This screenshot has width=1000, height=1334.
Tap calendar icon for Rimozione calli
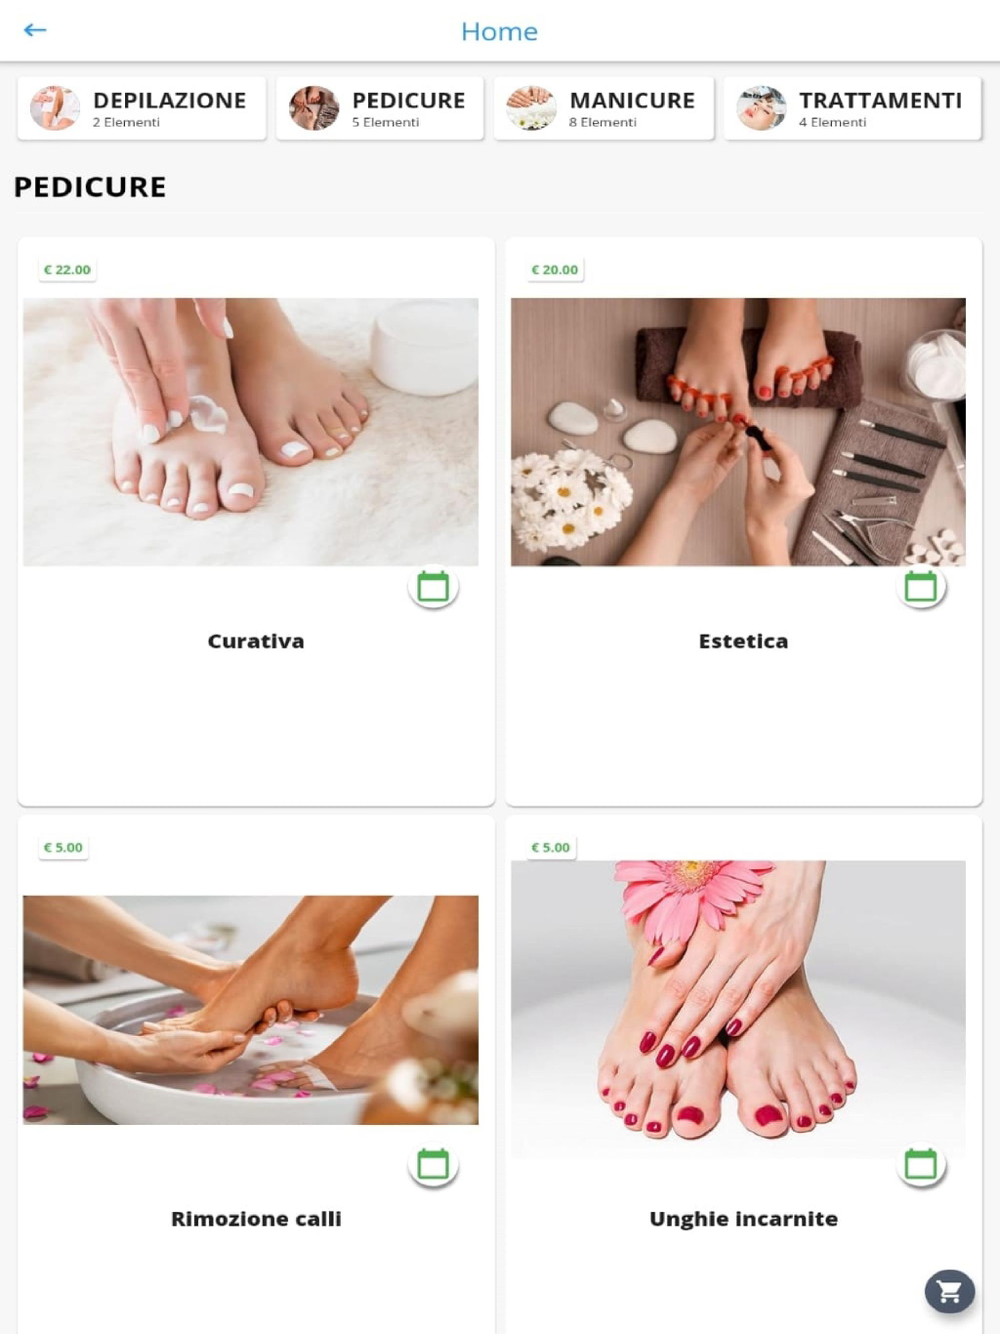433,1164
